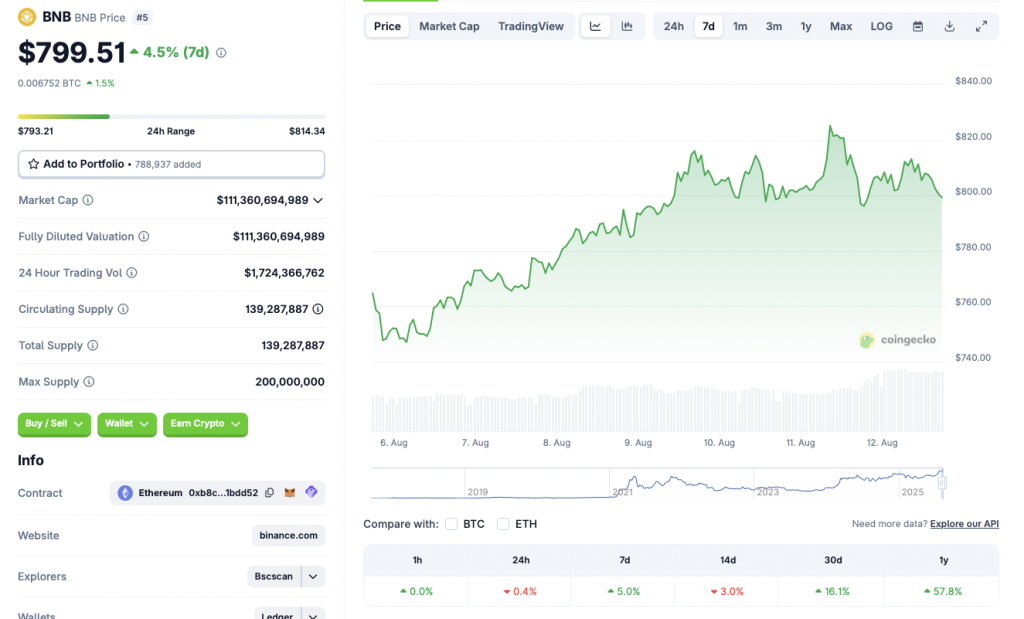Switch to the TradingView tab
The width and height of the screenshot is (1024, 619).
click(531, 26)
